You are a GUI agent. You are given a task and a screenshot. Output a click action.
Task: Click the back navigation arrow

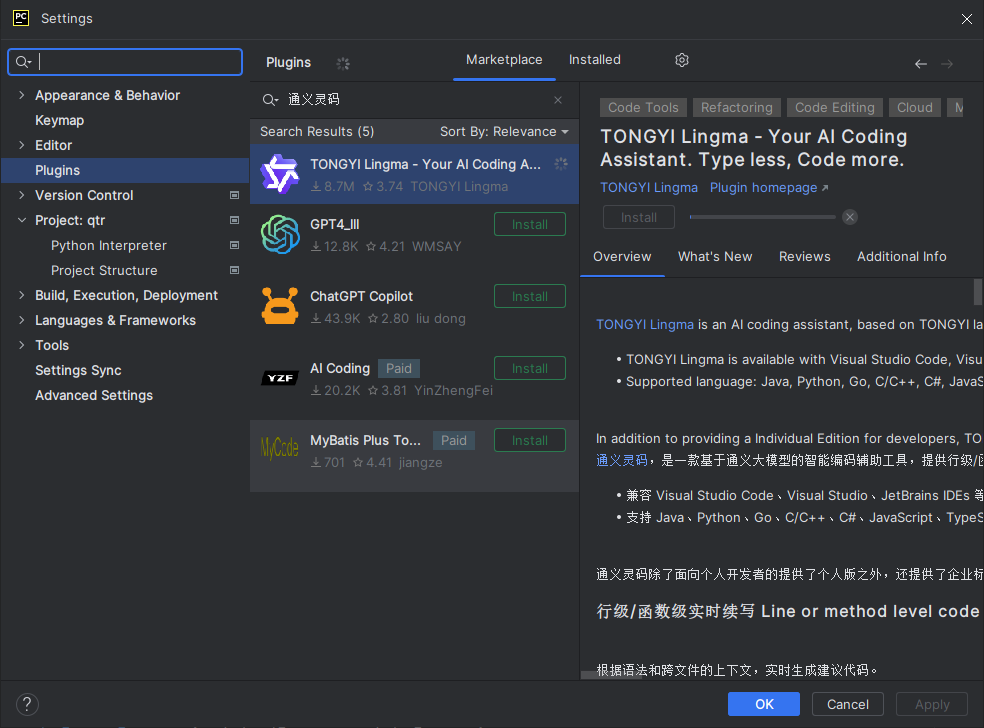(x=921, y=64)
